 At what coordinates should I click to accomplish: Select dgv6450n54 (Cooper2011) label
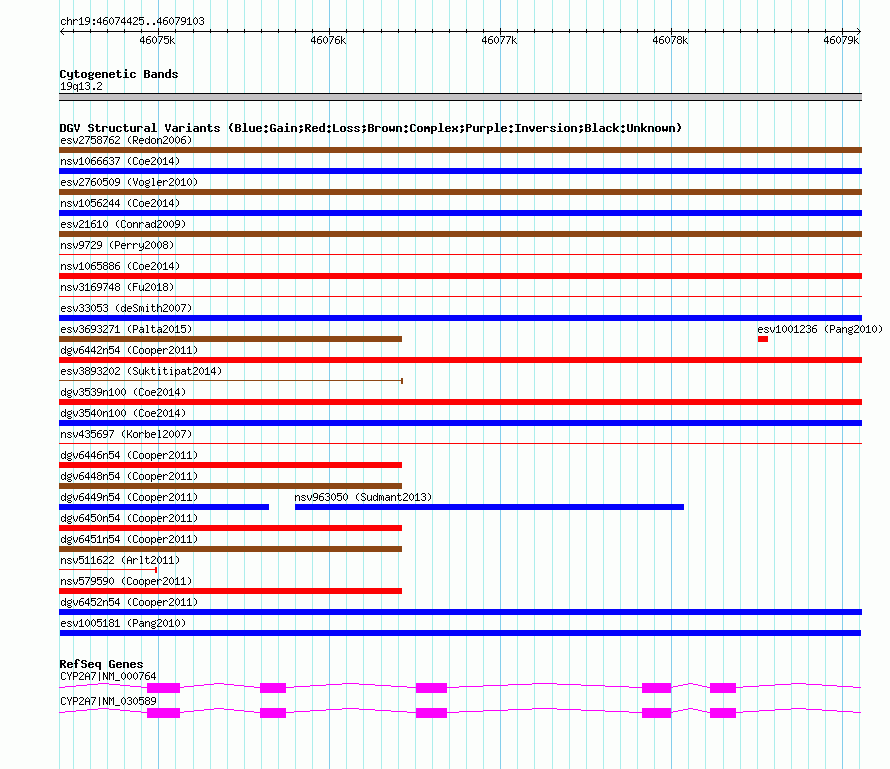click(129, 518)
